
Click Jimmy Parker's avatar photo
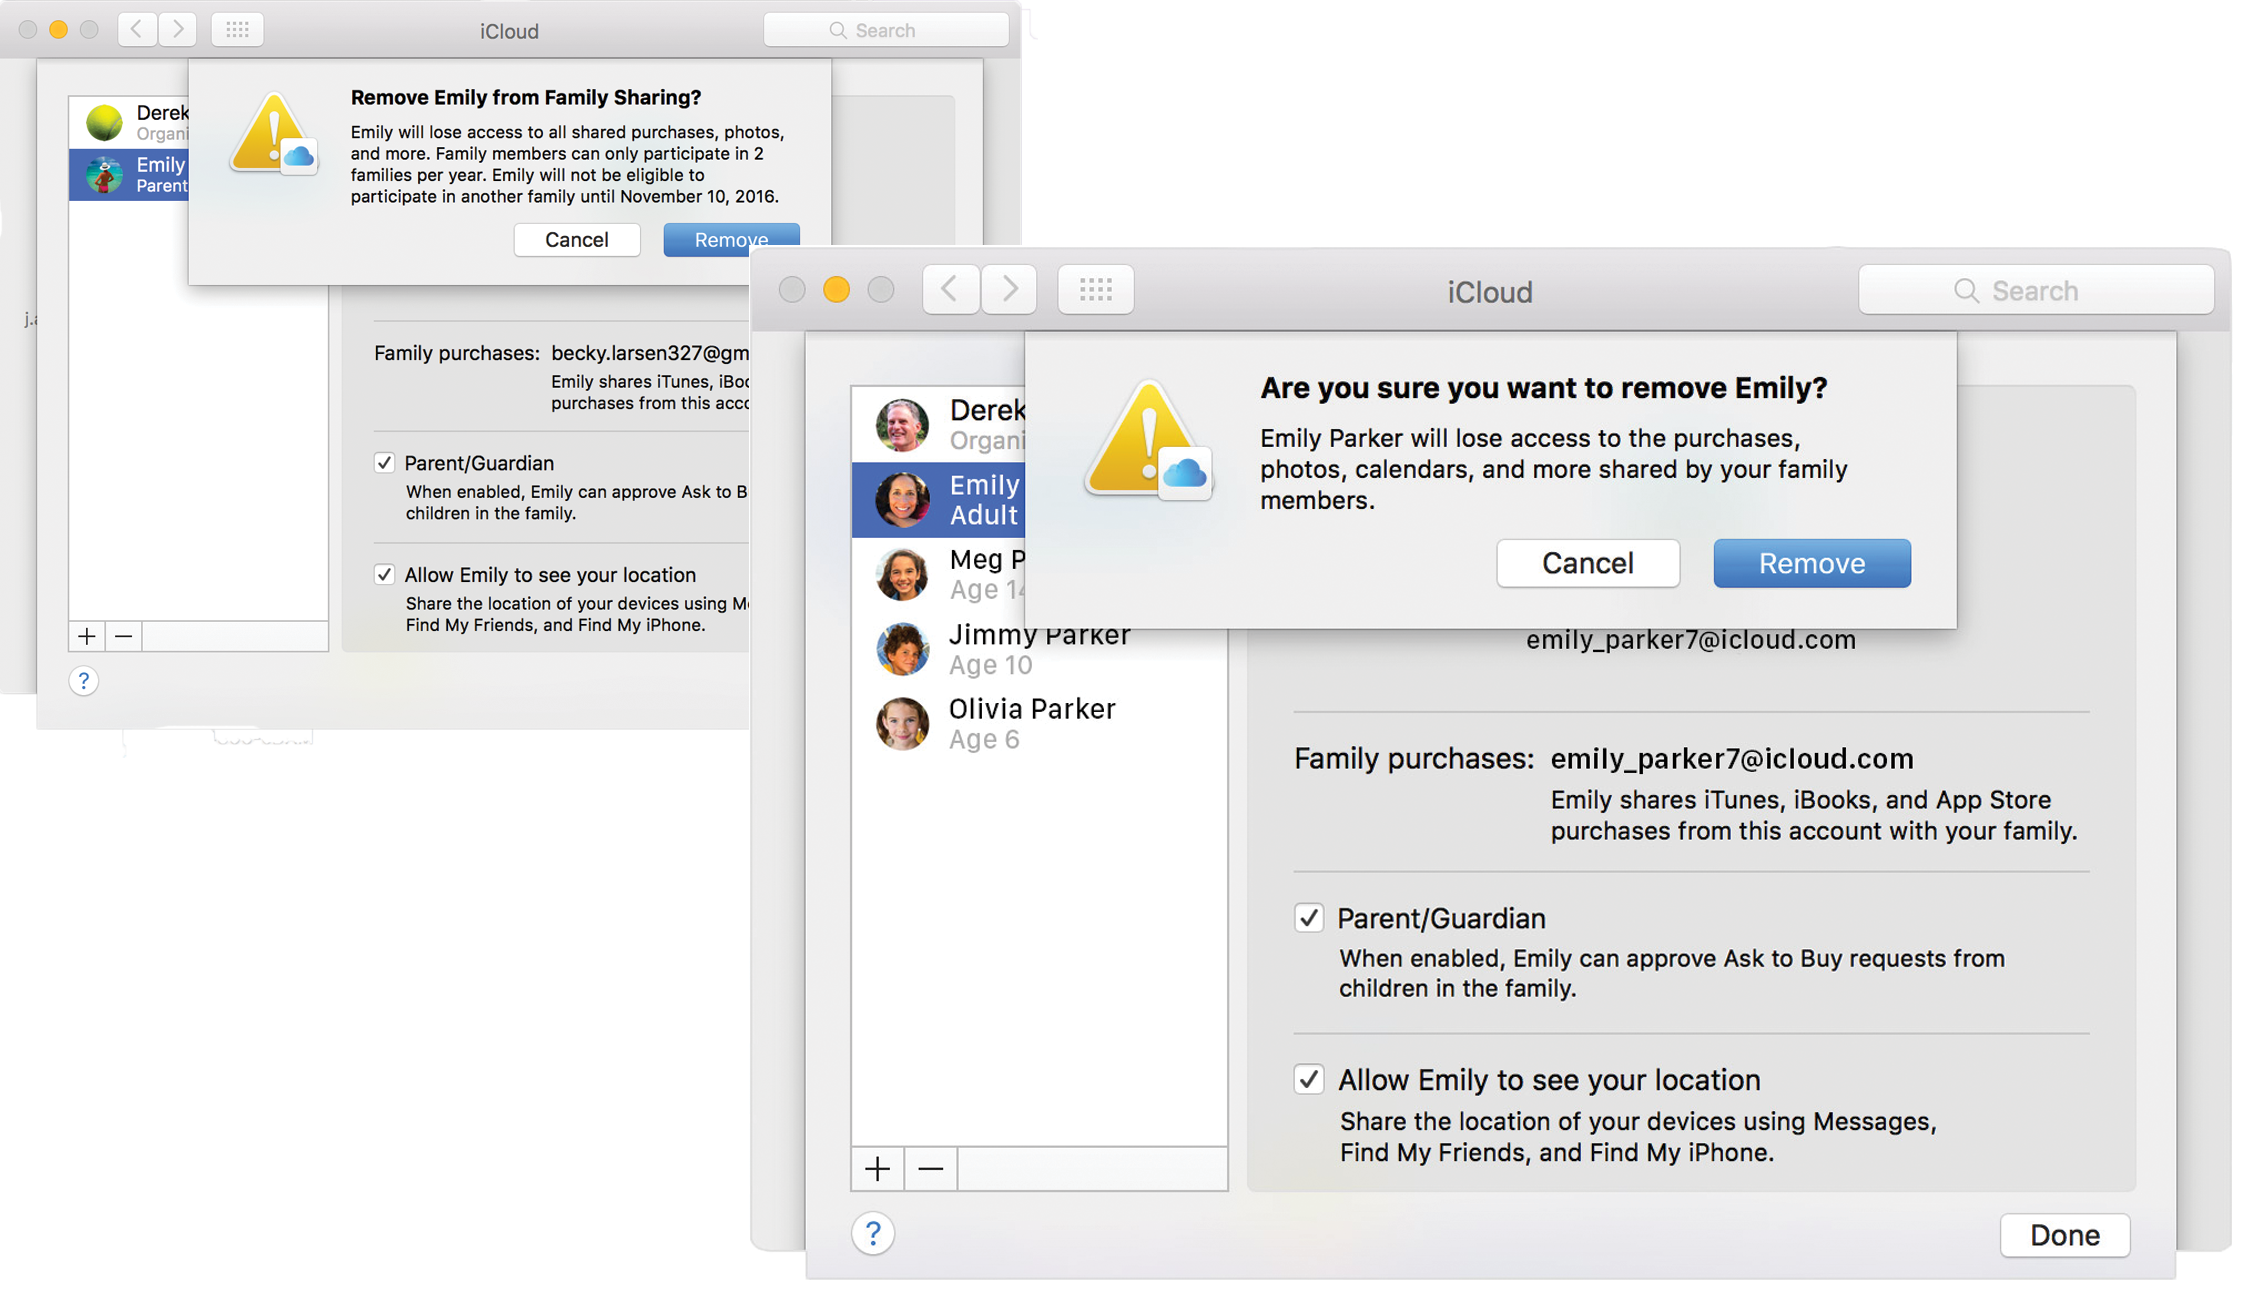tap(902, 649)
